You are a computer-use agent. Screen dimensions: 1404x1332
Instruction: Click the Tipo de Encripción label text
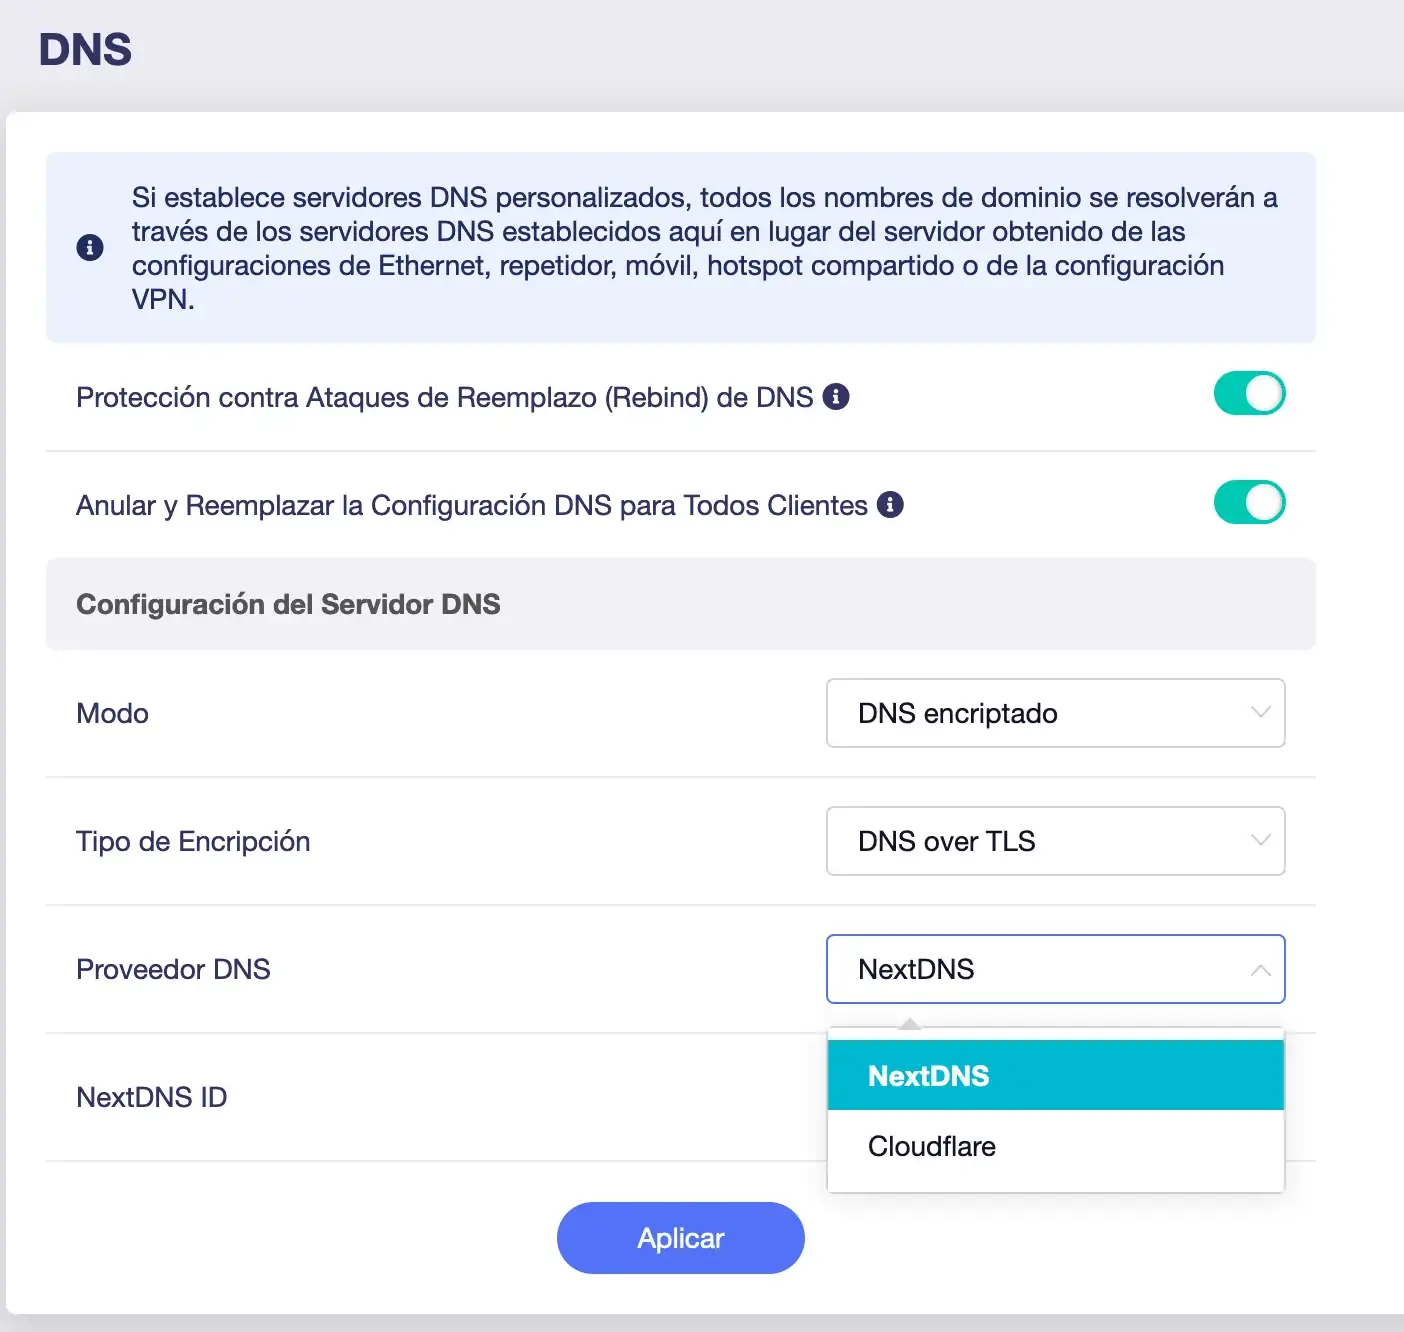193,841
